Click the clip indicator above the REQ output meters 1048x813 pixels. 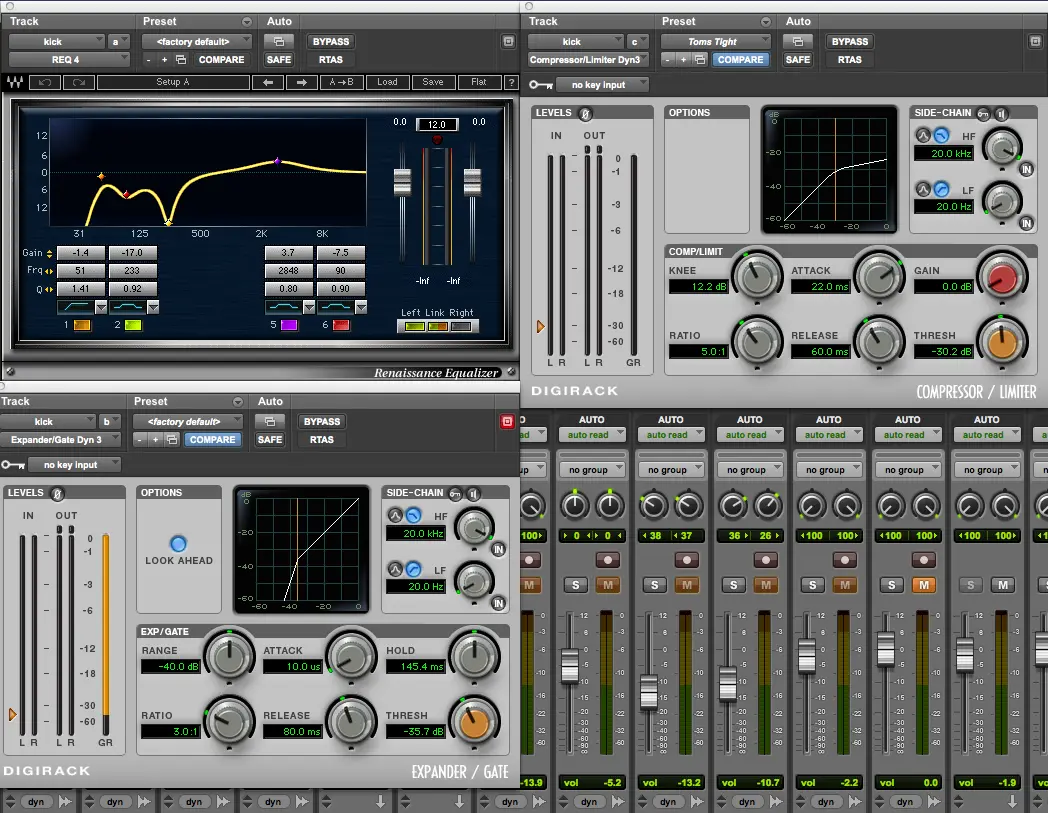pos(437,139)
